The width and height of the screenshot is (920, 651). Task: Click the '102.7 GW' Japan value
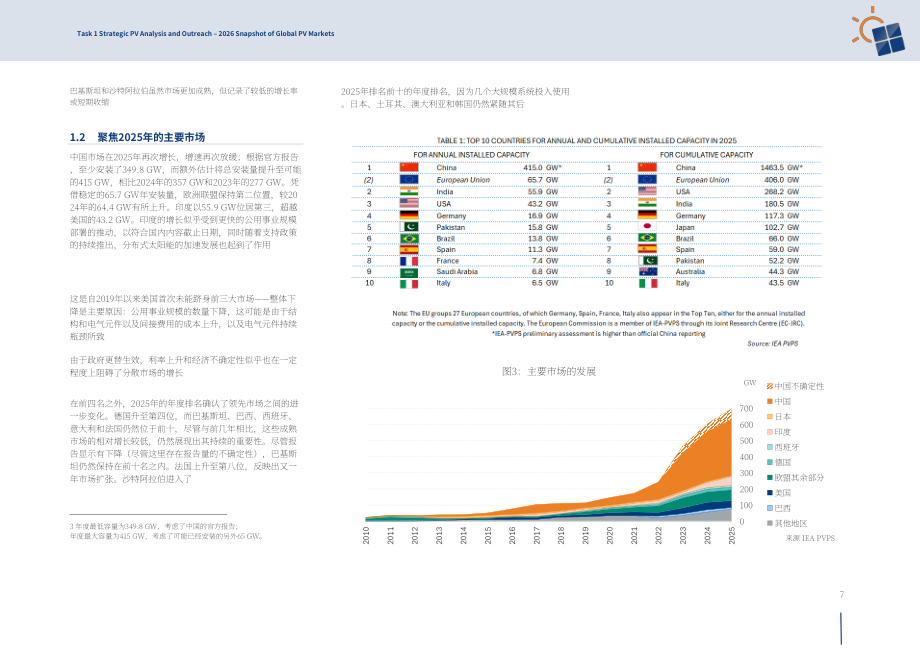pos(782,228)
